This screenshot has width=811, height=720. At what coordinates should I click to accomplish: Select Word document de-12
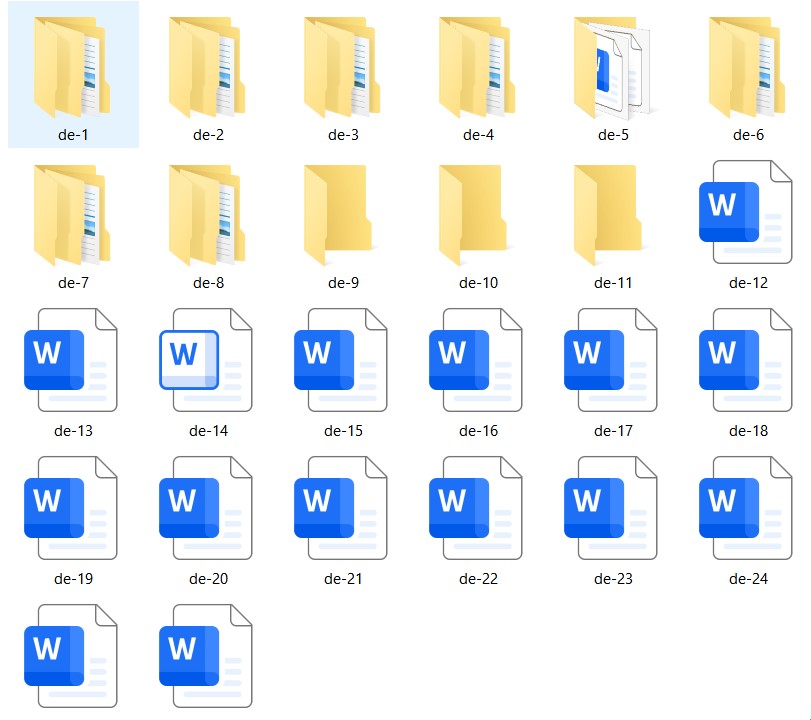pos(747,212)
